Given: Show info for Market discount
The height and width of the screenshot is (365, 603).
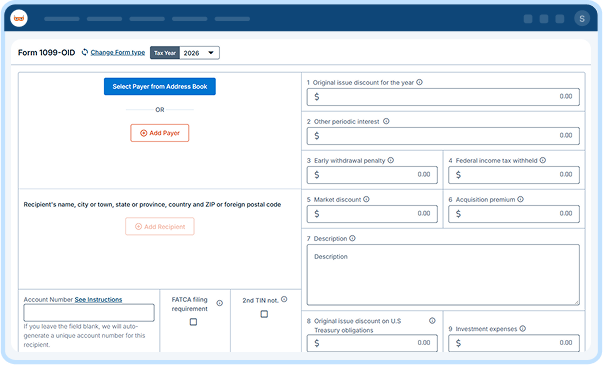Looking at the screenshot, I should coord(366,199).
